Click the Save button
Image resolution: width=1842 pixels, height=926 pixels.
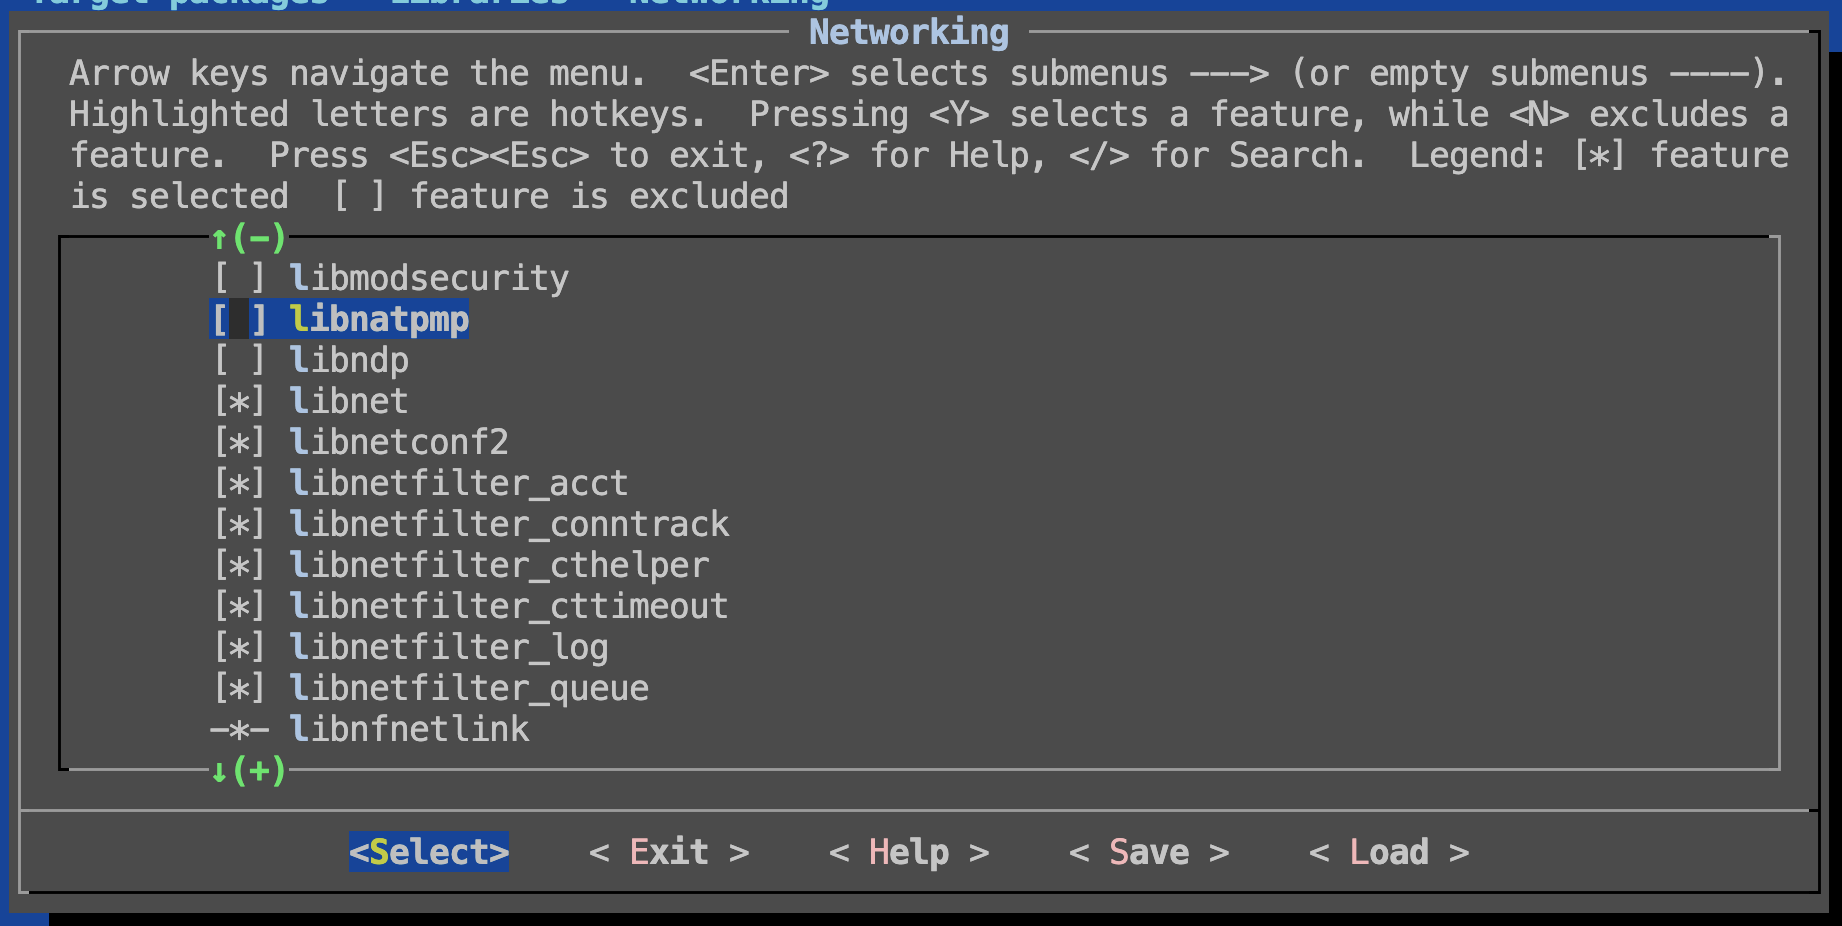pos(1148,852)
